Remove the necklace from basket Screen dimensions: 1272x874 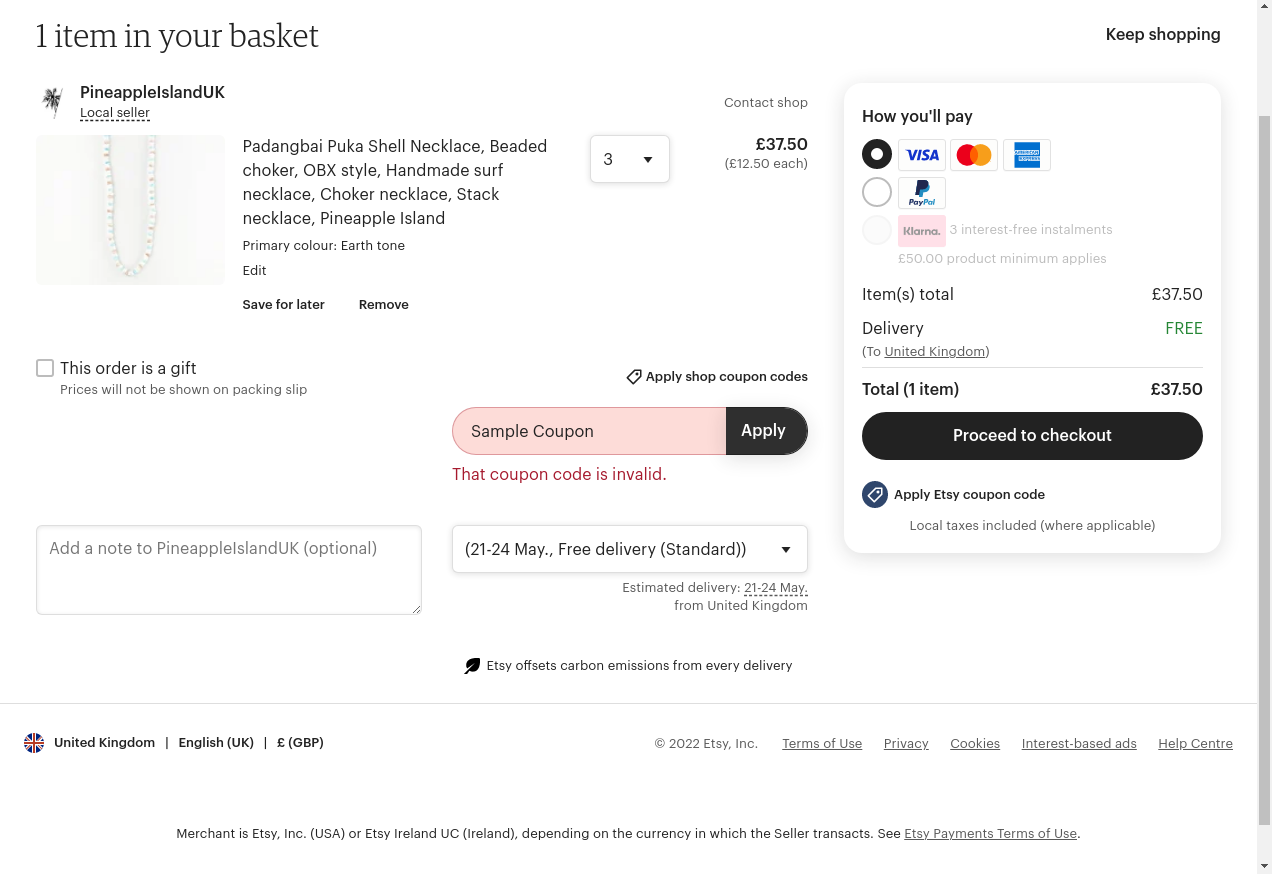[384, 304]
